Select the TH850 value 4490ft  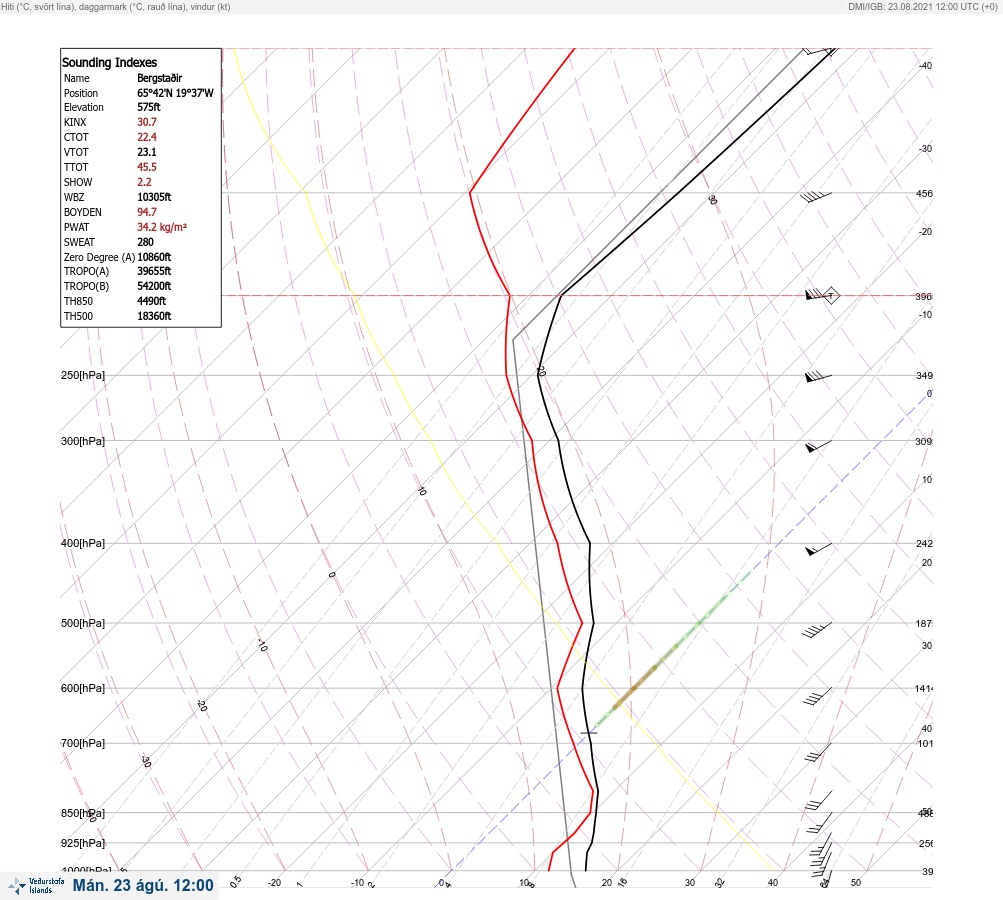151,301
